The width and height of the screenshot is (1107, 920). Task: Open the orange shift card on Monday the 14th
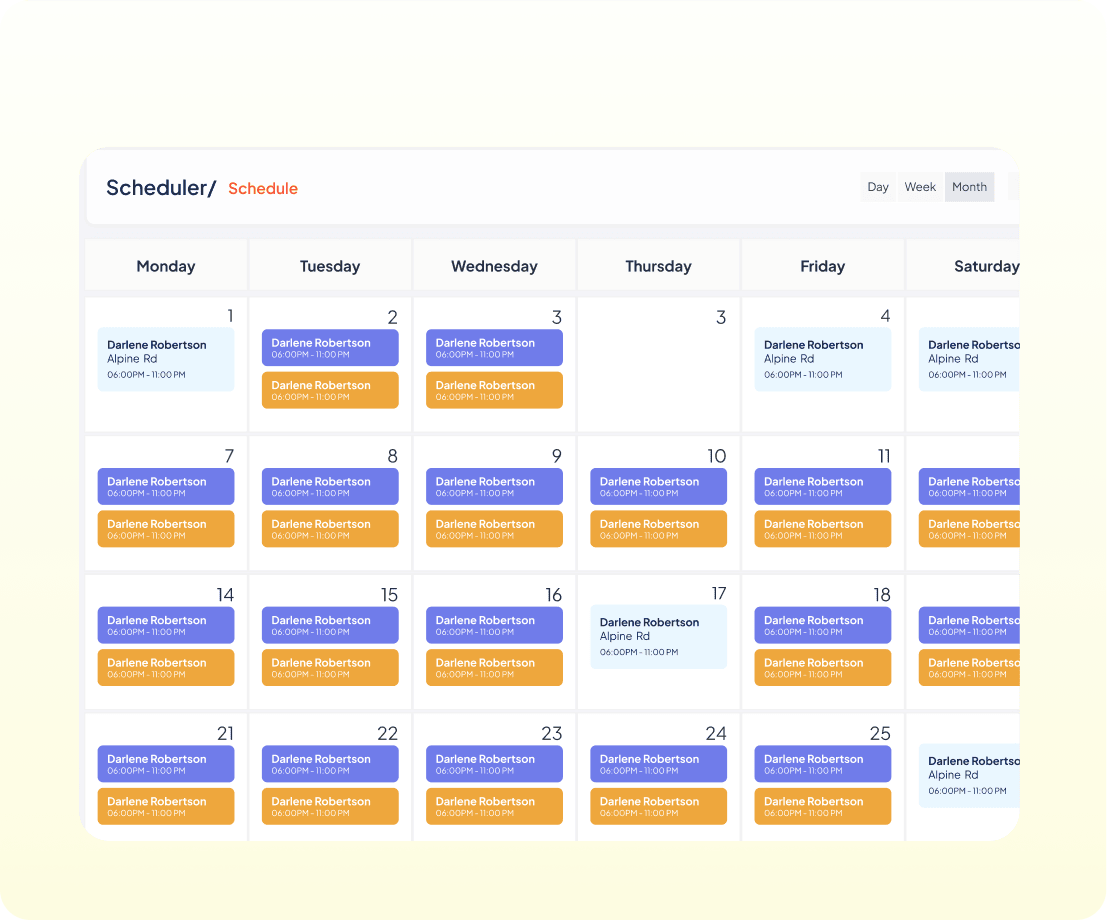(x=166, y=667)
